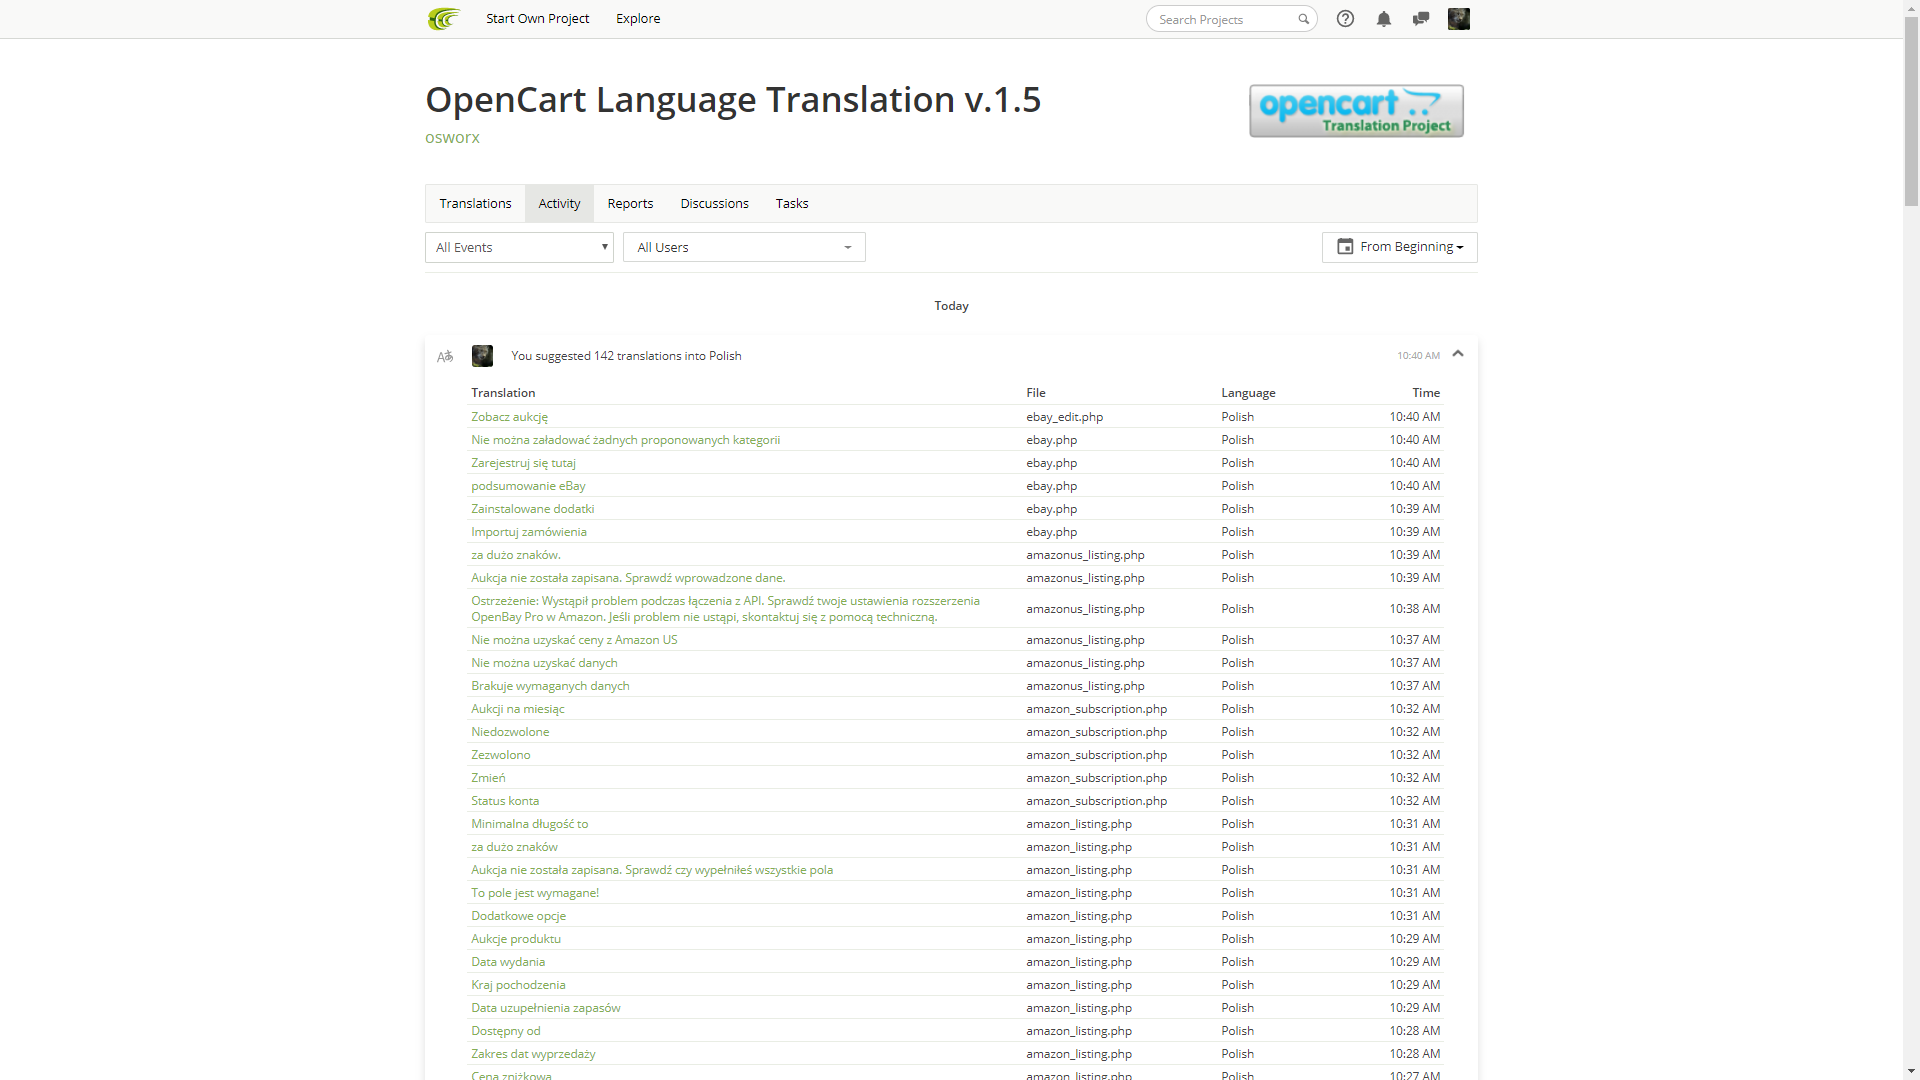This screenshot has width=1920, height=1080.
Task: Open translation 'Zobacz aukcję'
Action: (509, 417)
